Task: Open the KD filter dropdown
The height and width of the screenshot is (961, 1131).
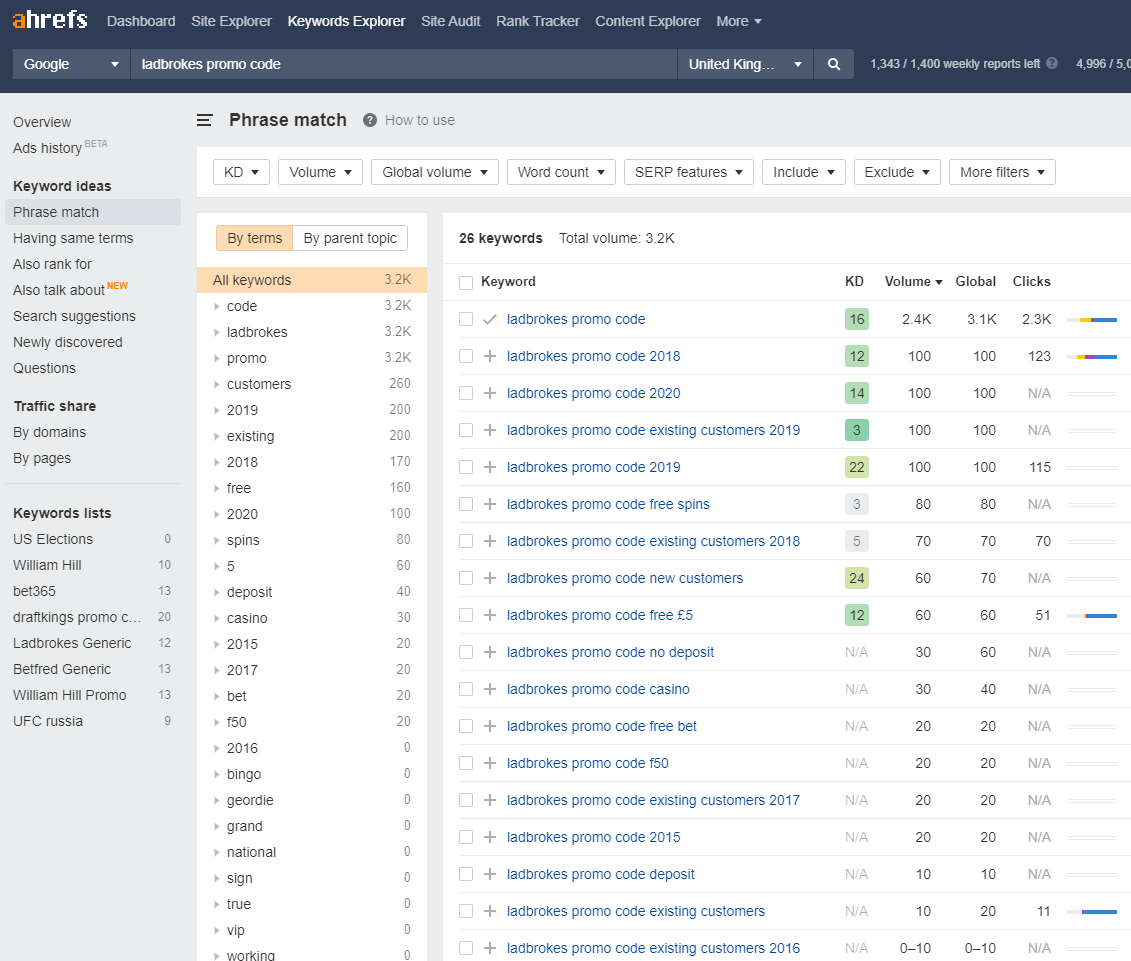Action: pyautogui.click(x=242, y=172)
